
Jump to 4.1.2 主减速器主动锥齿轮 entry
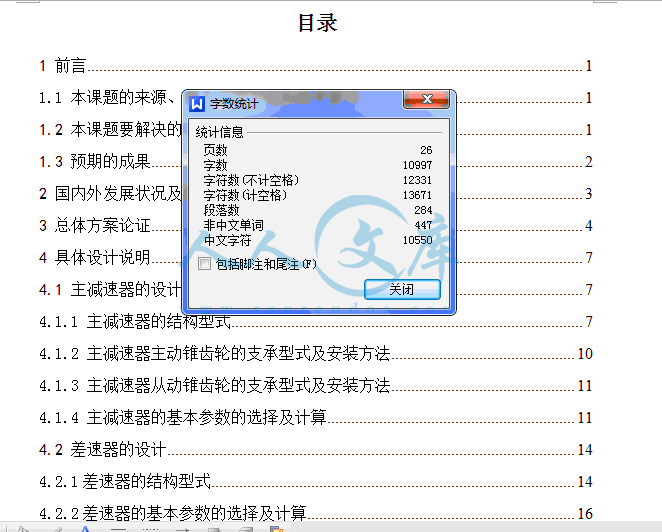(x=214, y=353)
